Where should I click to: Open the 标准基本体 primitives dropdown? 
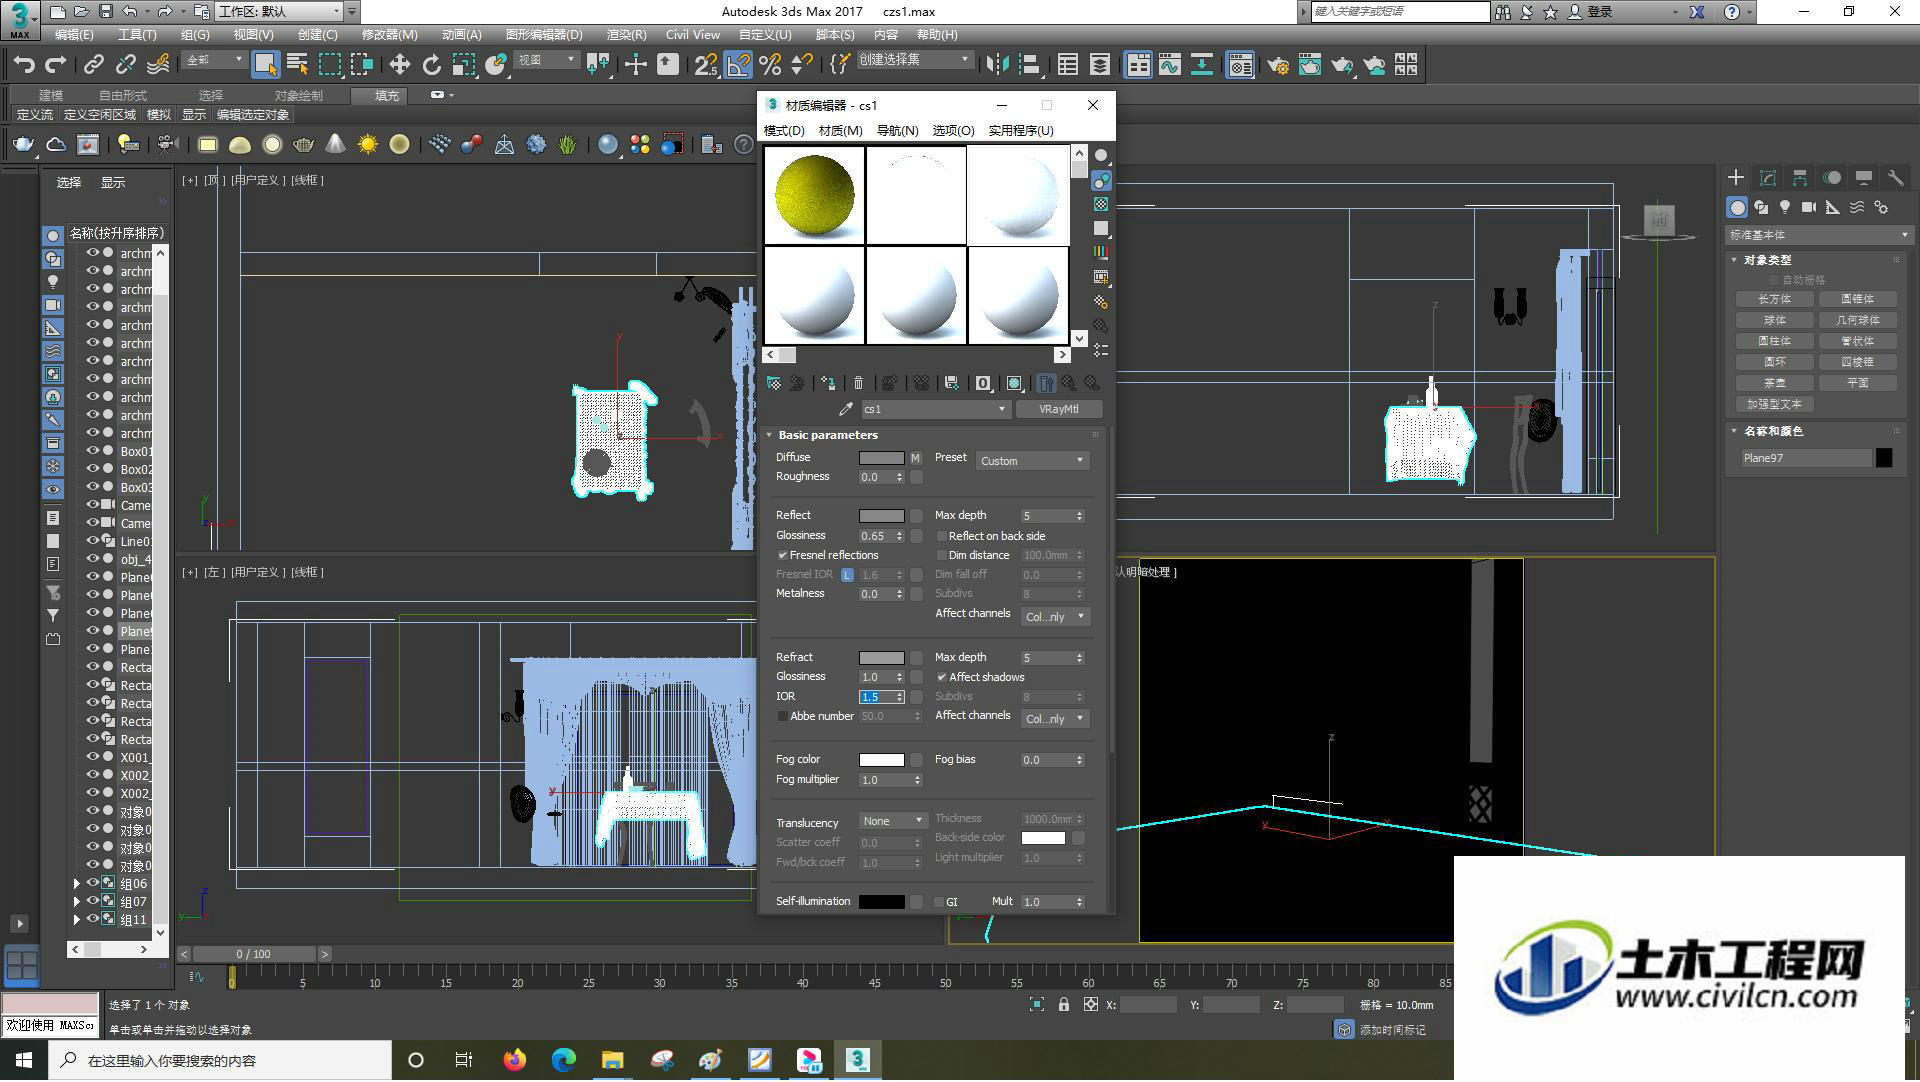coord(1817,235)
